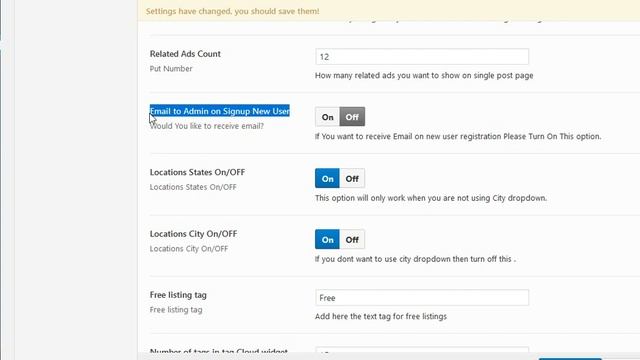Click 'This option will only work' description text
Viewport: 640px width, 360px height.
tap(431, 198)
